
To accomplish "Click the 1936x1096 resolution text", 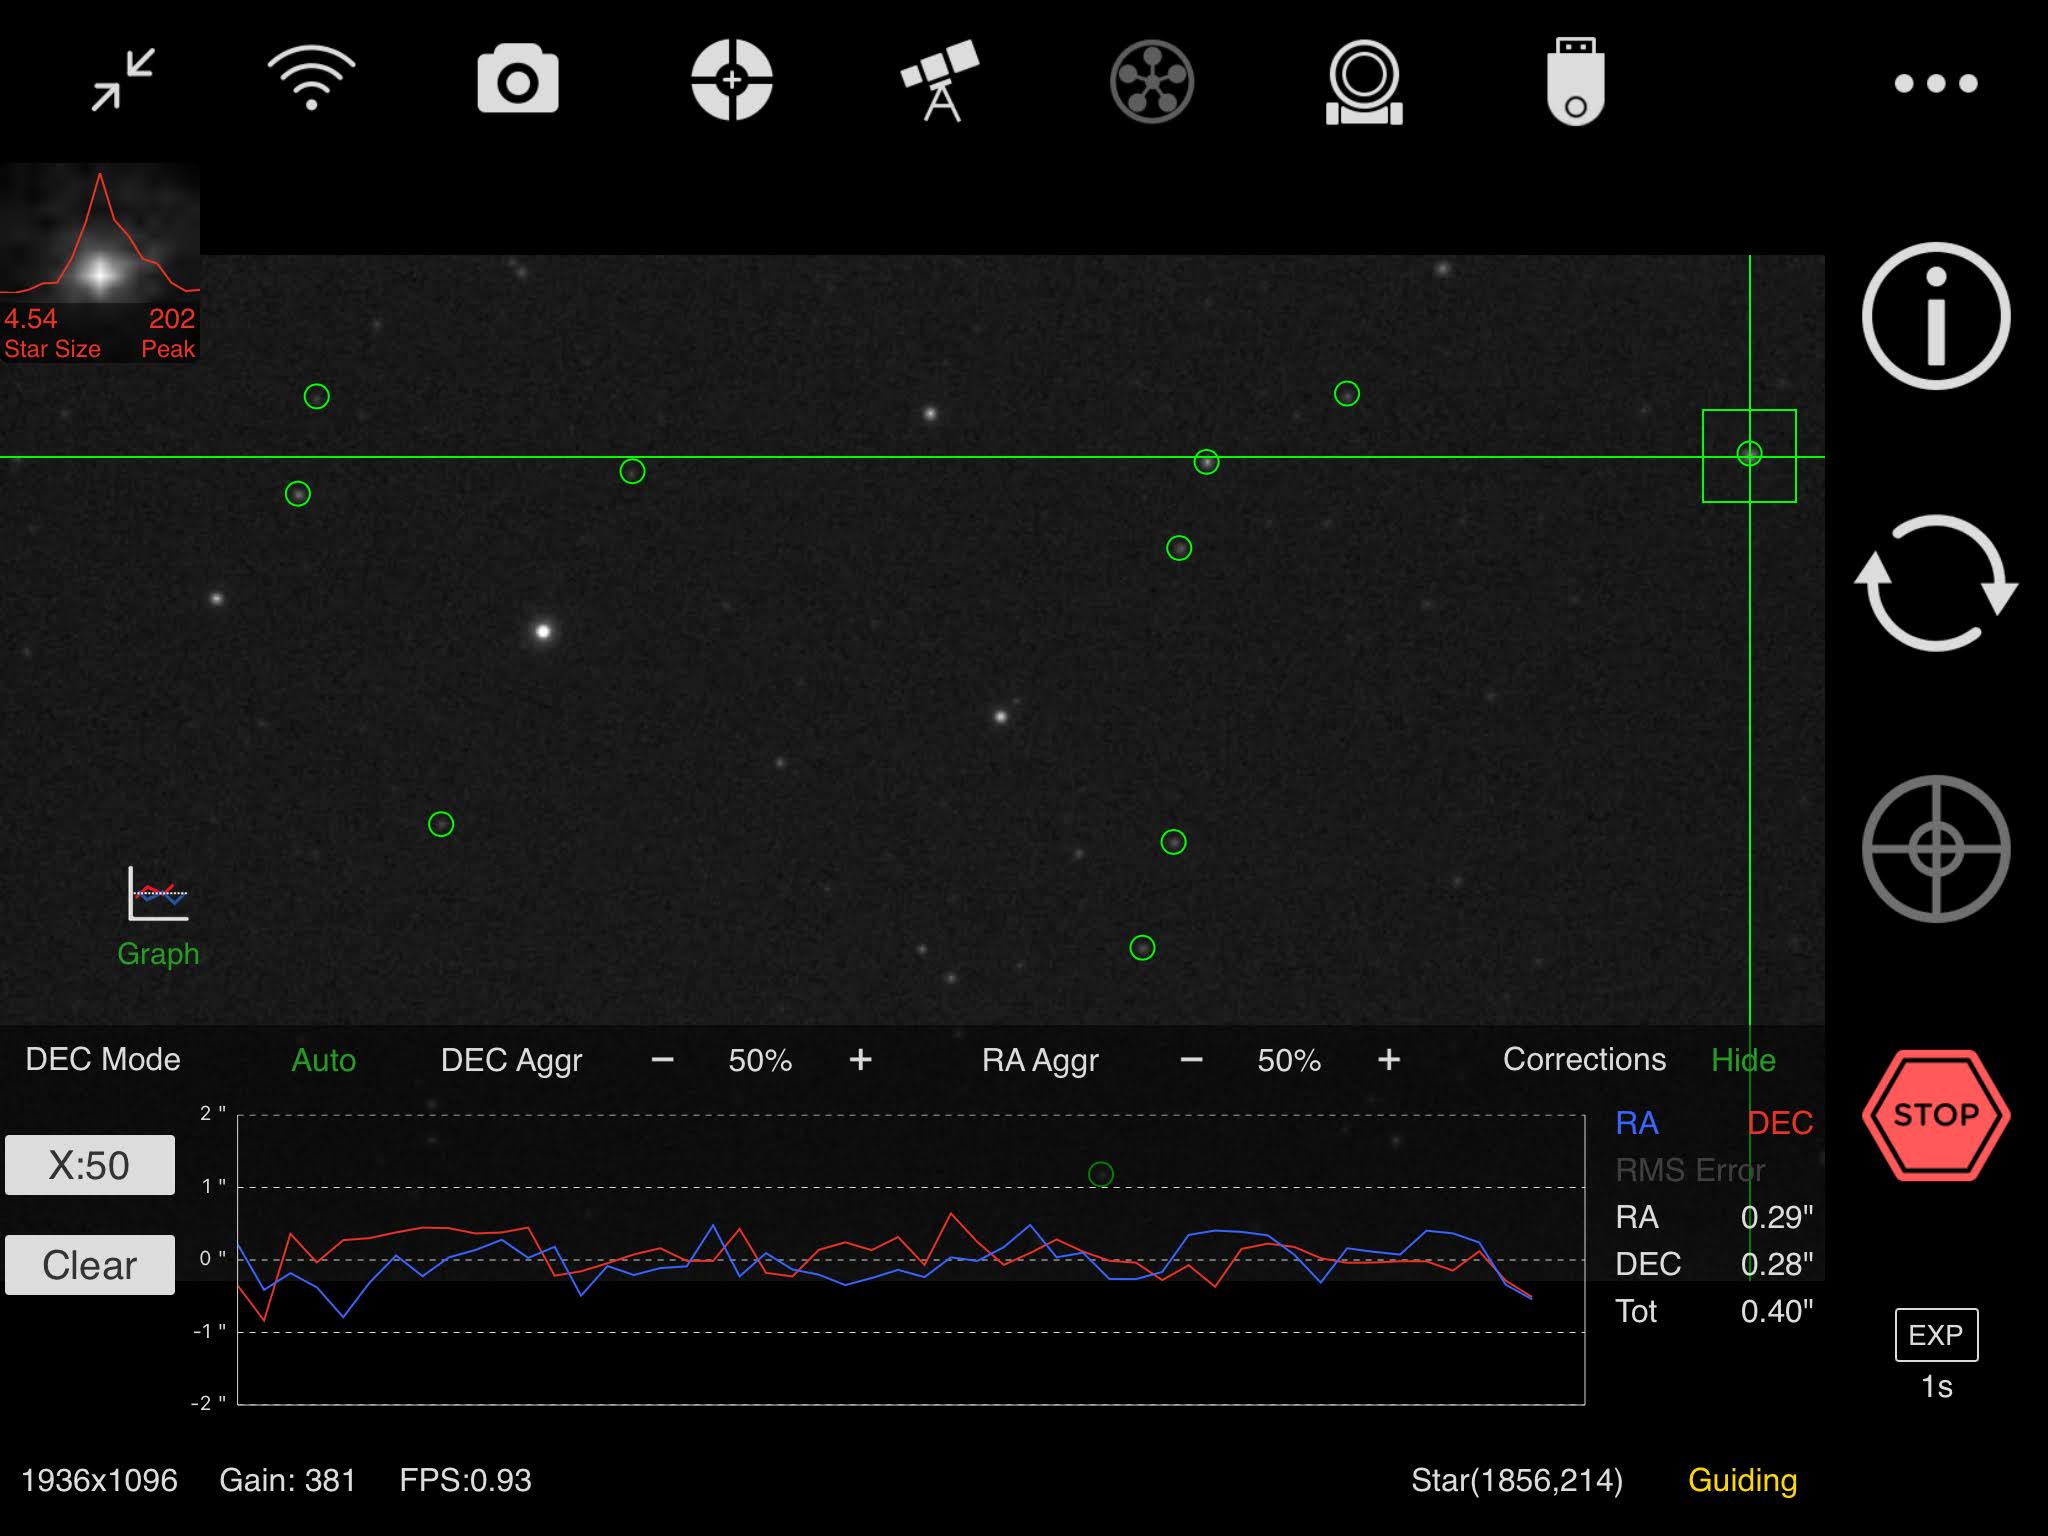I will [99, 1480].
